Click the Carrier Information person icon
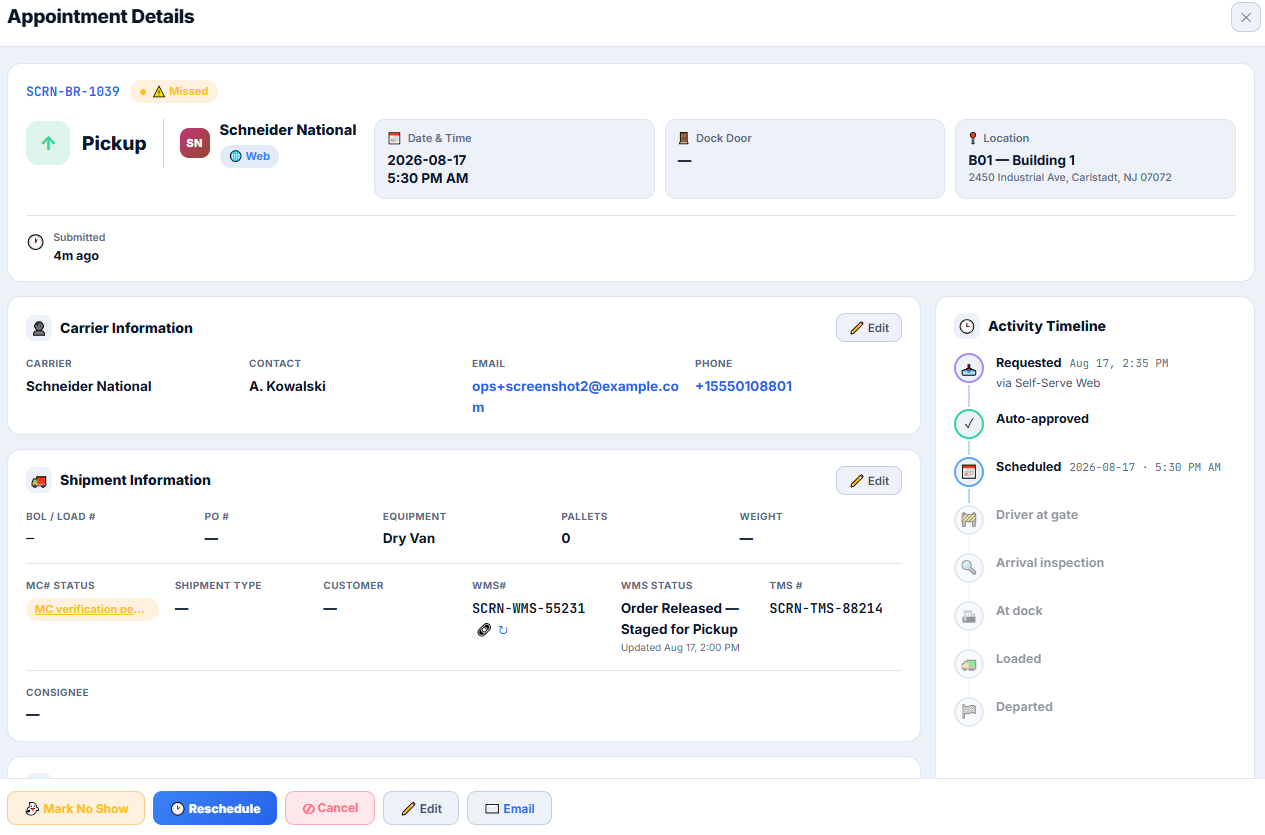Screen dimensions: 1265x835 pyautogui.click(x=39, y=328)
